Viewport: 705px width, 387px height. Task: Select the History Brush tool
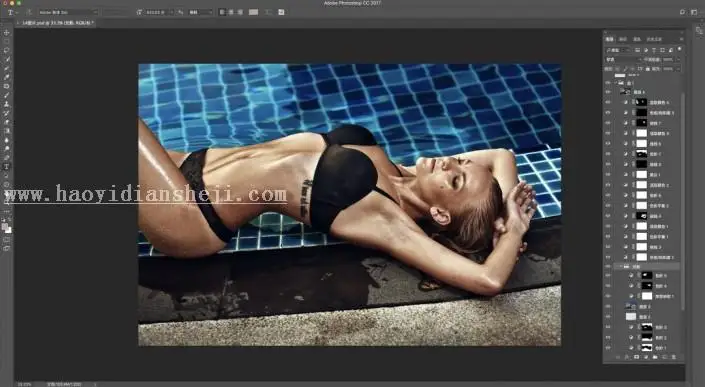coord(7,113)
